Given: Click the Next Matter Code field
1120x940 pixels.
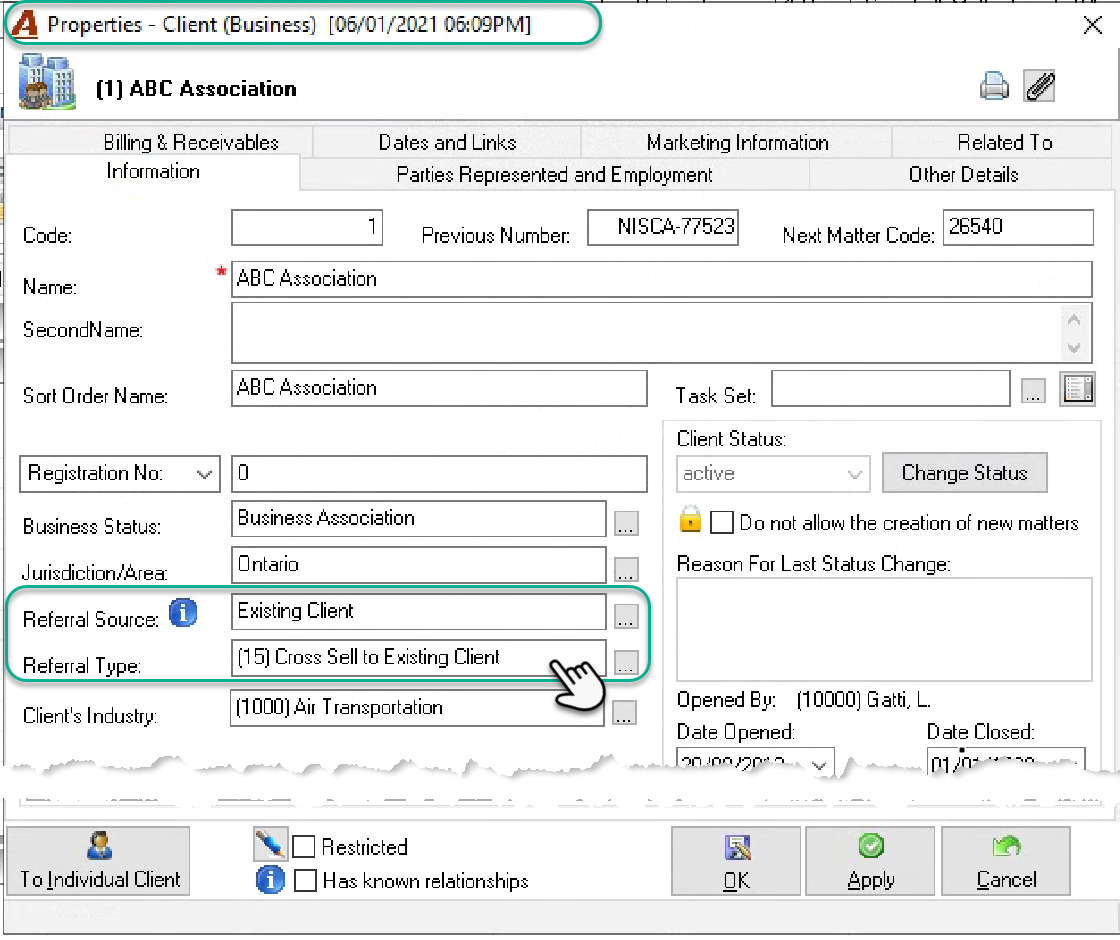Looking at the screenshot, I should tap(1018, 227).
